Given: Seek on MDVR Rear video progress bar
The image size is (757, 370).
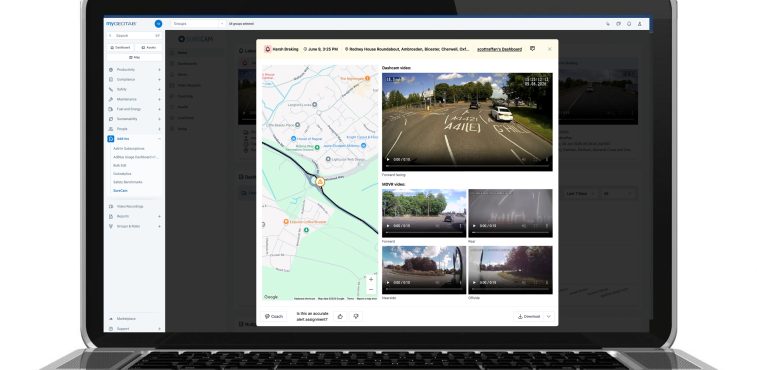Looking at the screenshot, I should coord(510,232).
